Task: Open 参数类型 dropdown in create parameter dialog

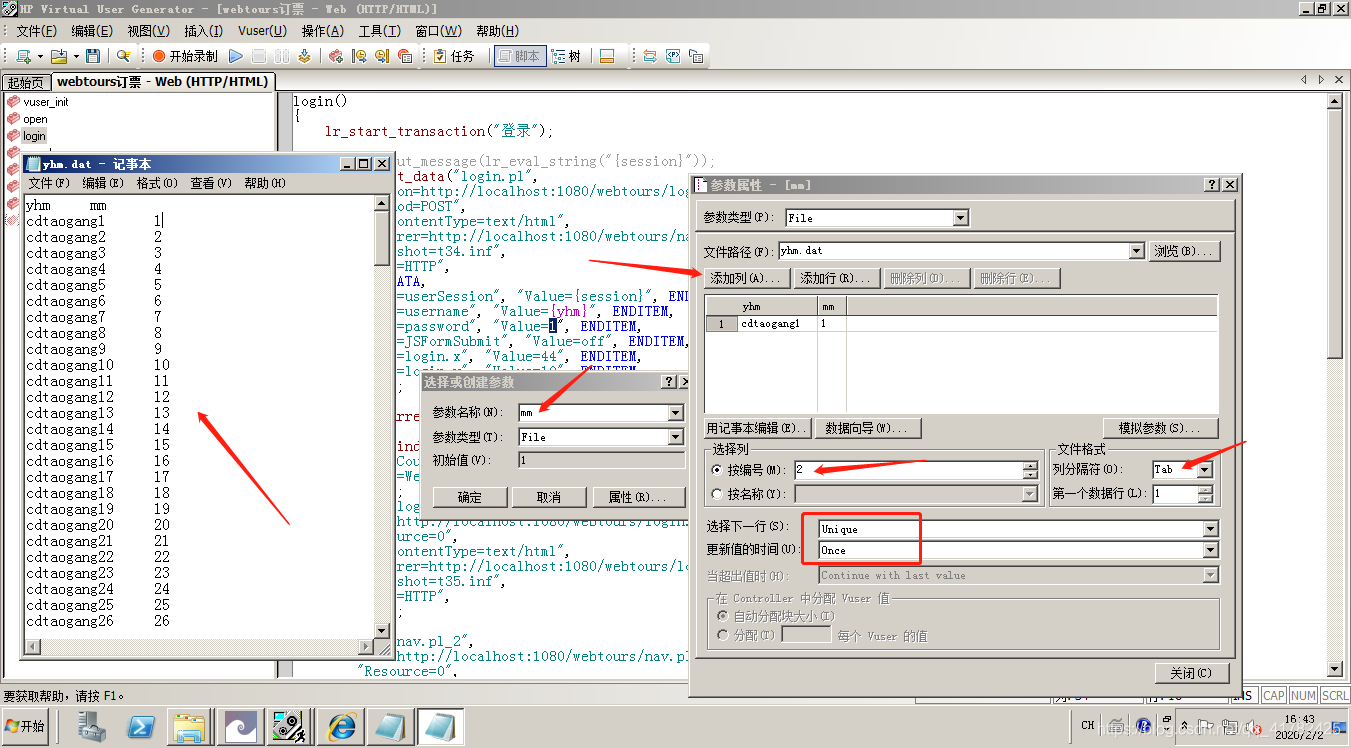Action: coord(675,437)
